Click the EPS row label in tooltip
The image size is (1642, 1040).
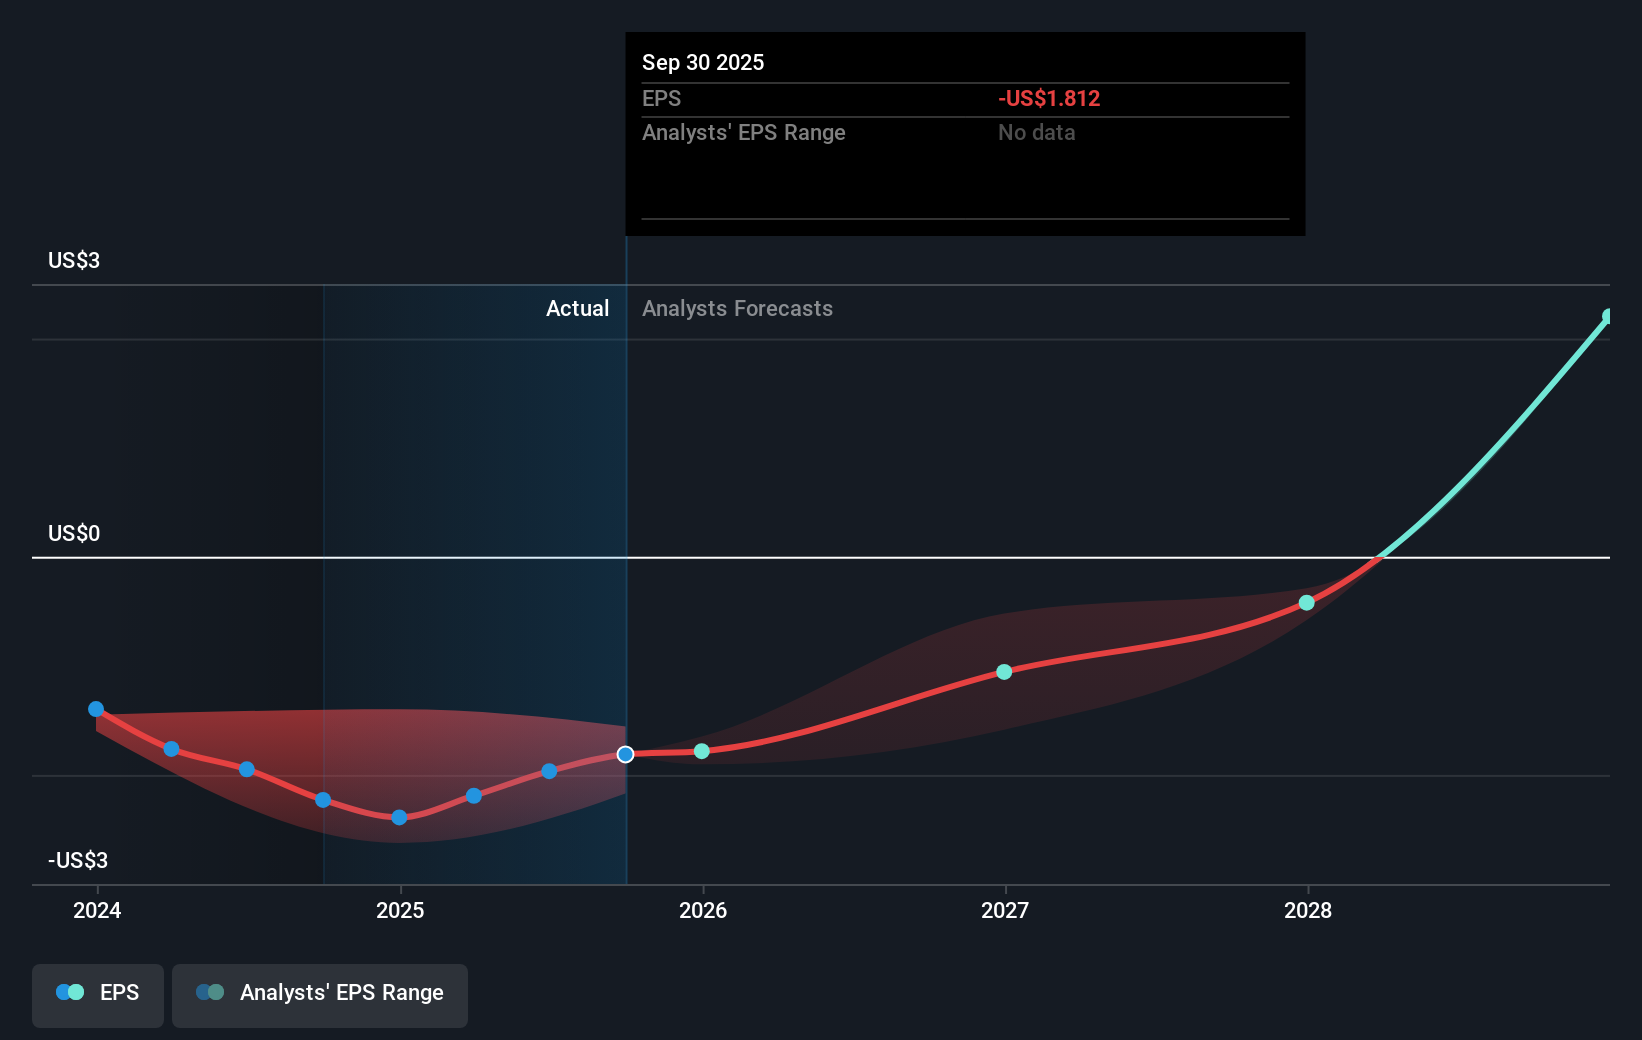click(661, 99)
